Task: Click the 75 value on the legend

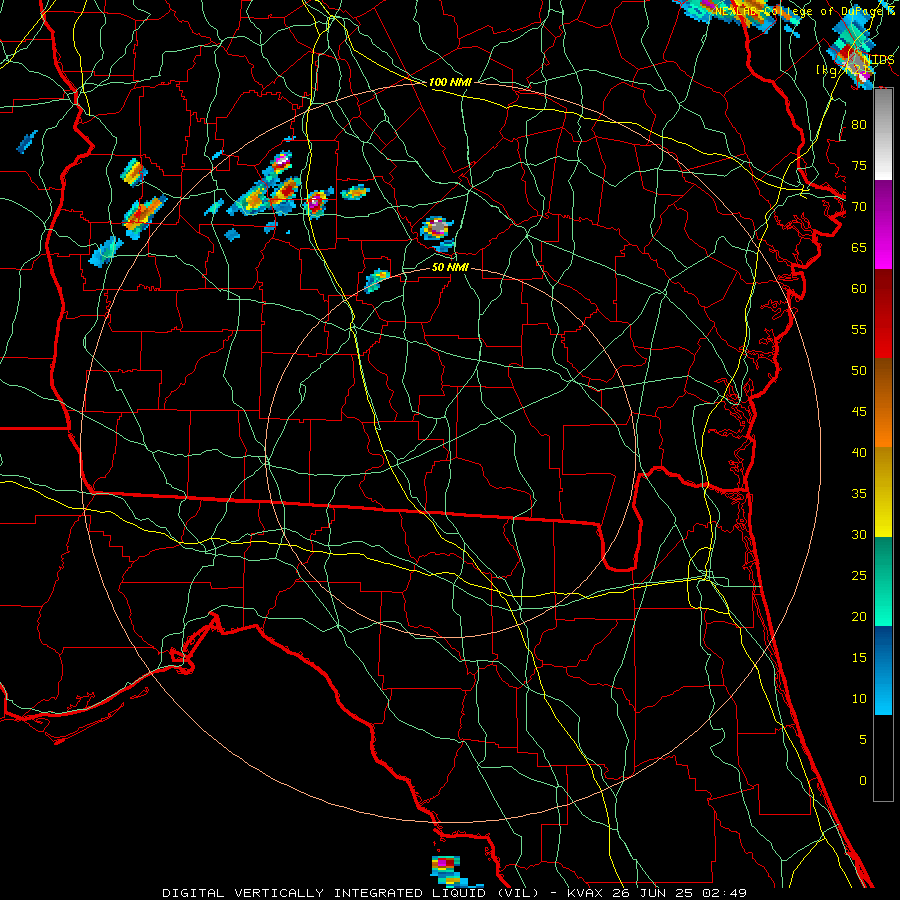Action: tap(859, 165)
